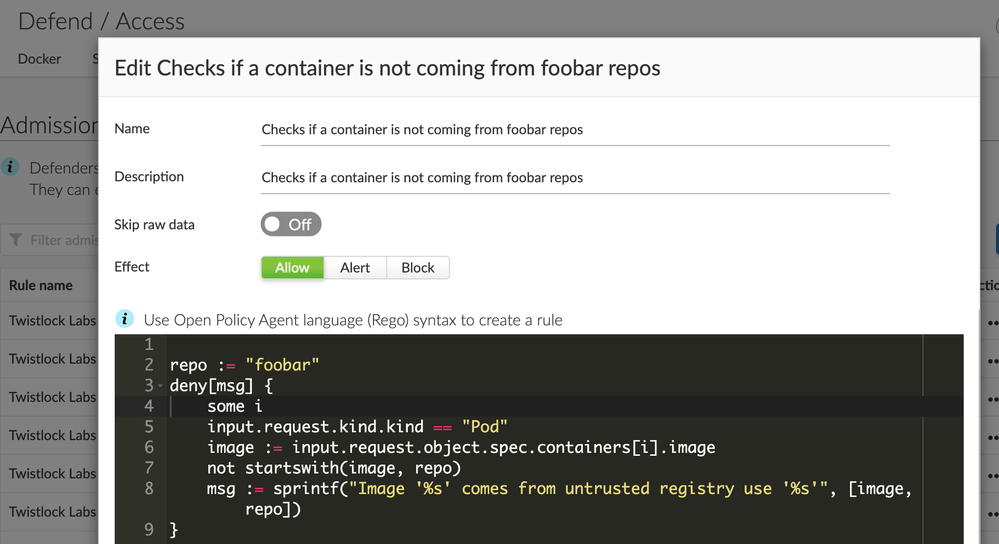The image size is (999, 544).
Task: Select the Allow effect option
Action: point(293,268)
